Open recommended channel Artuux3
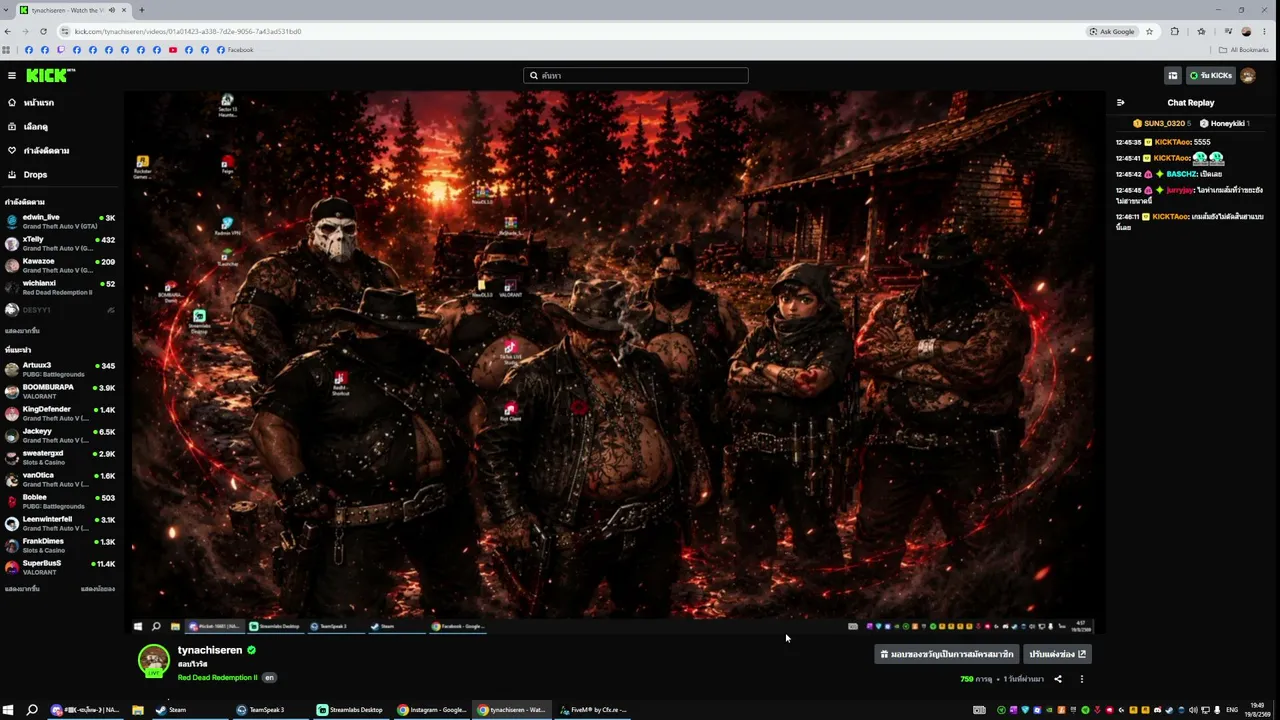Viewport: 1280px width, 720px height. pos(60,369)
